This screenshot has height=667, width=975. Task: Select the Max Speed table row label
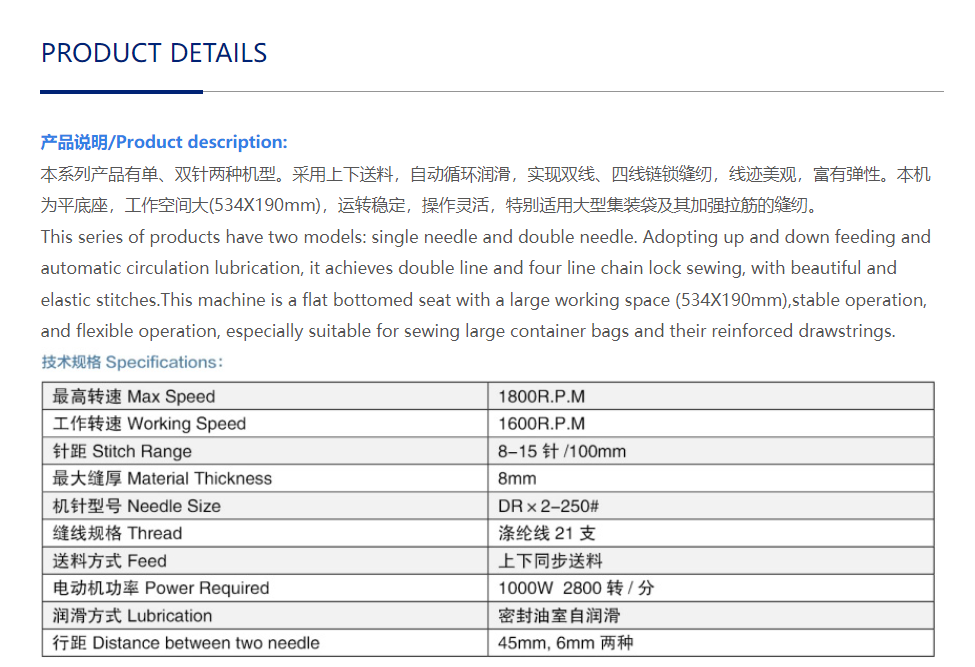134,397
